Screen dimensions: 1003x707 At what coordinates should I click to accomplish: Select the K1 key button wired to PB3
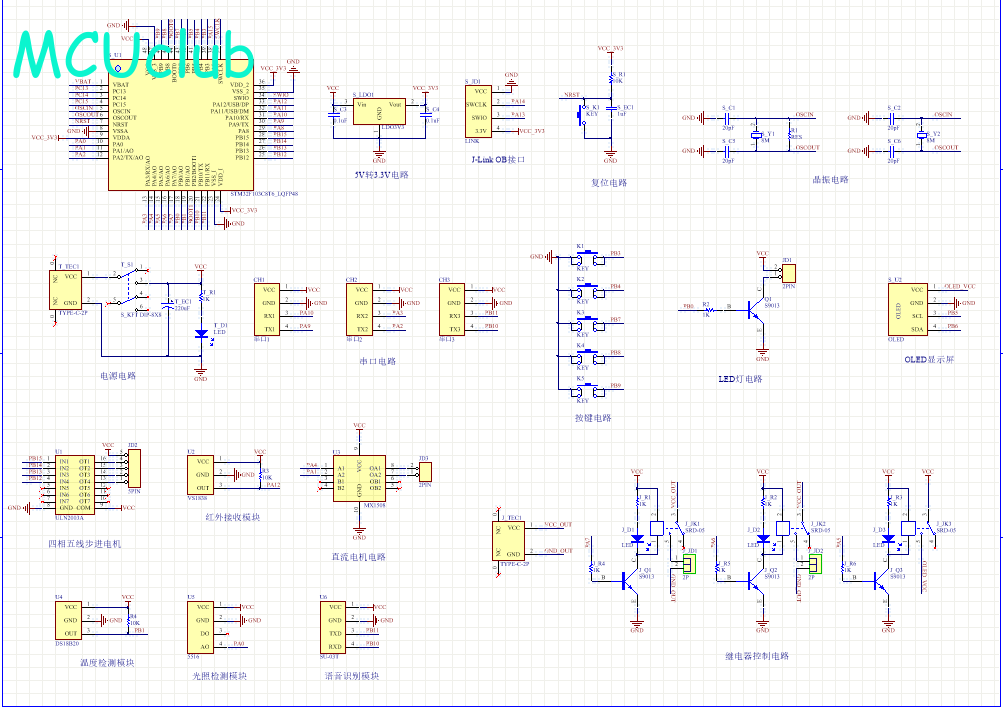588,258
